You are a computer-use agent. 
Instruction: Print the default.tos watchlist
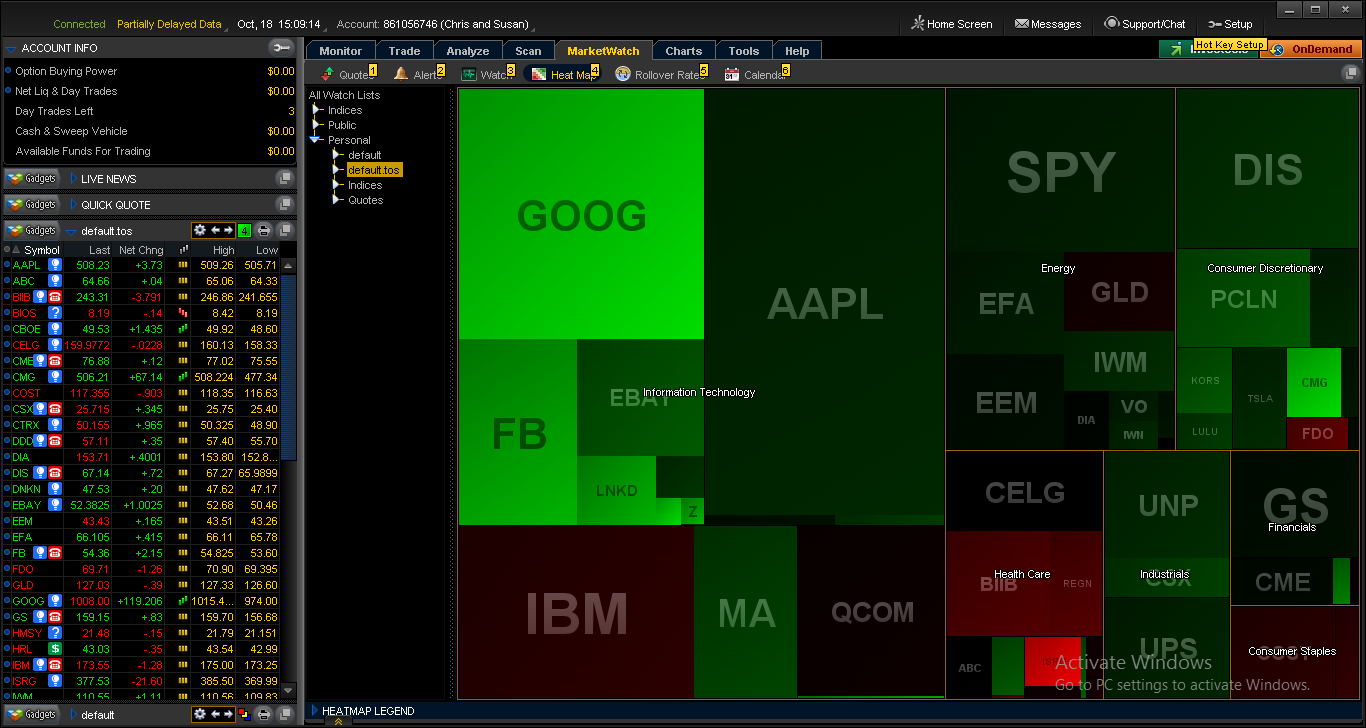[264, 230]
